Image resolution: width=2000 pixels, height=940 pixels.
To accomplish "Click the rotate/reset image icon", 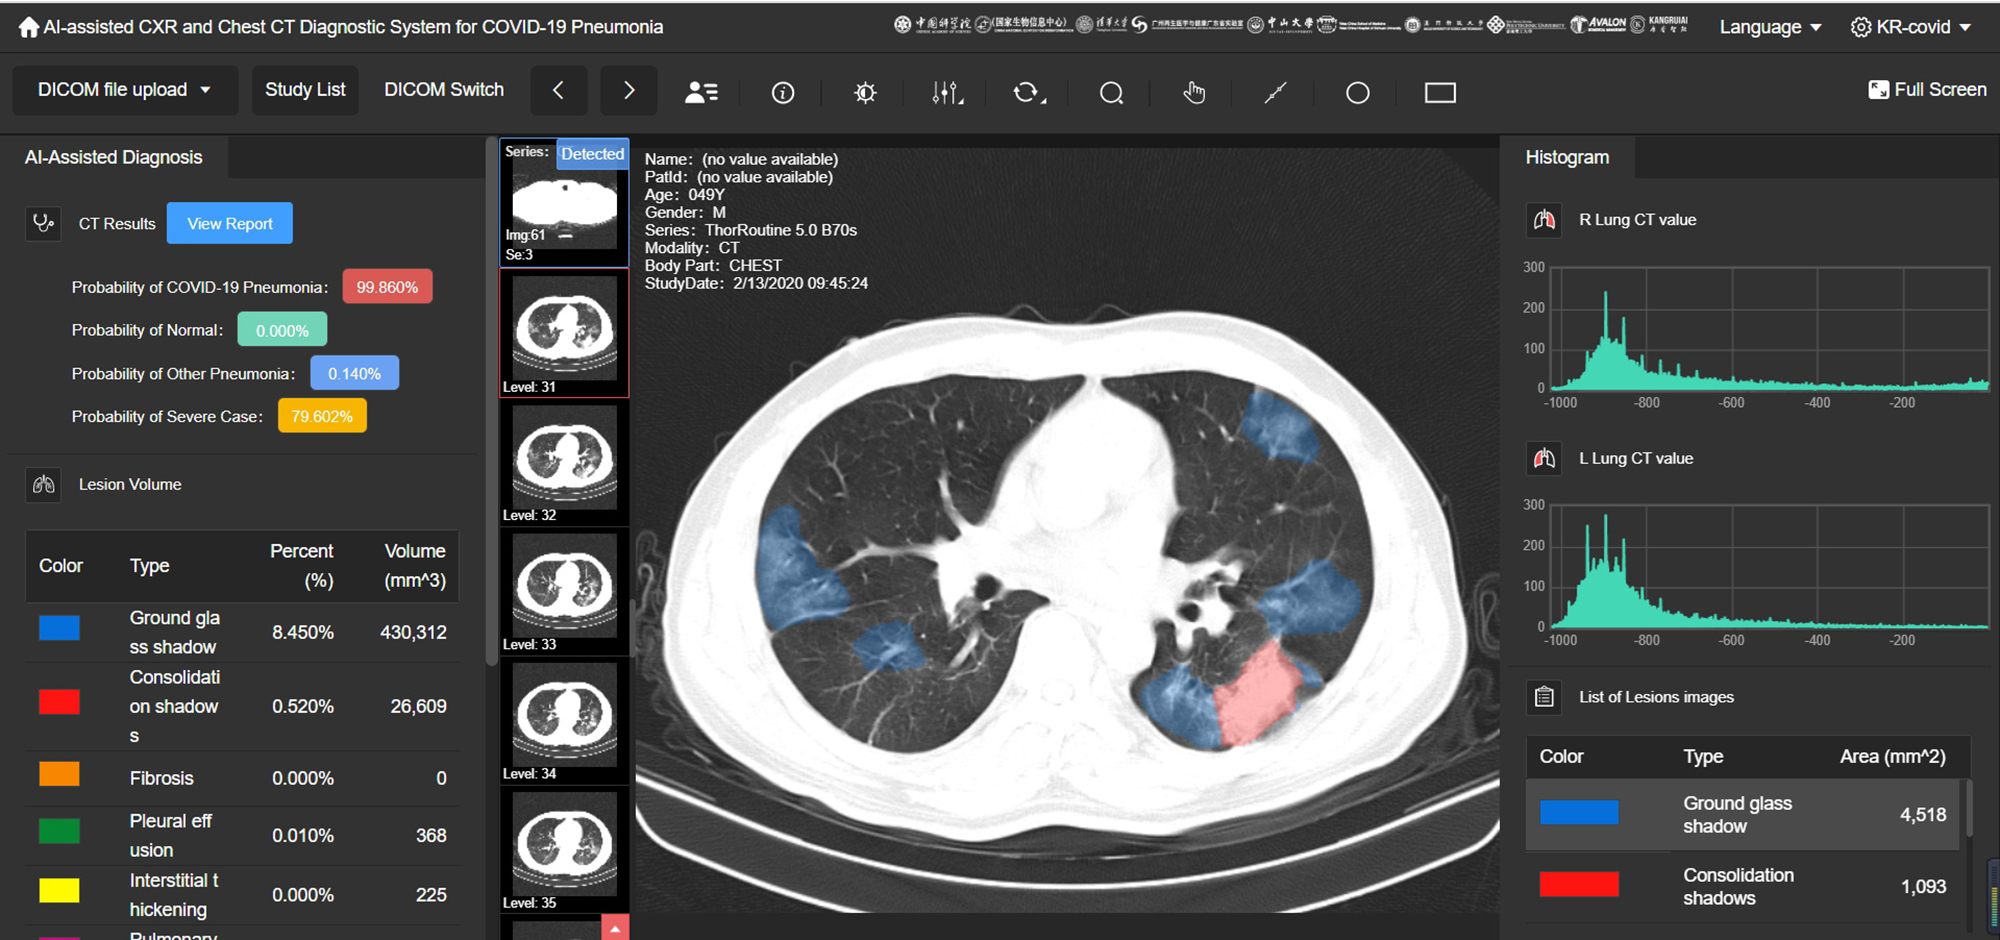I will click(1028, 92).
